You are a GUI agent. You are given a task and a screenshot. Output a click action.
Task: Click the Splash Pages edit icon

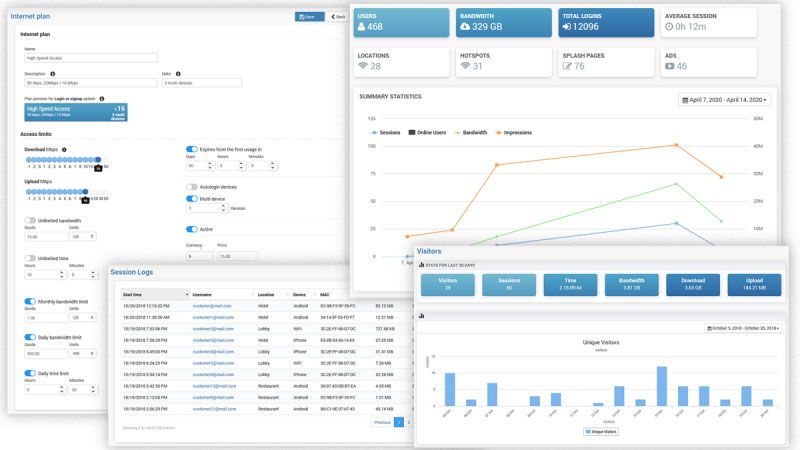pos(568,67)
